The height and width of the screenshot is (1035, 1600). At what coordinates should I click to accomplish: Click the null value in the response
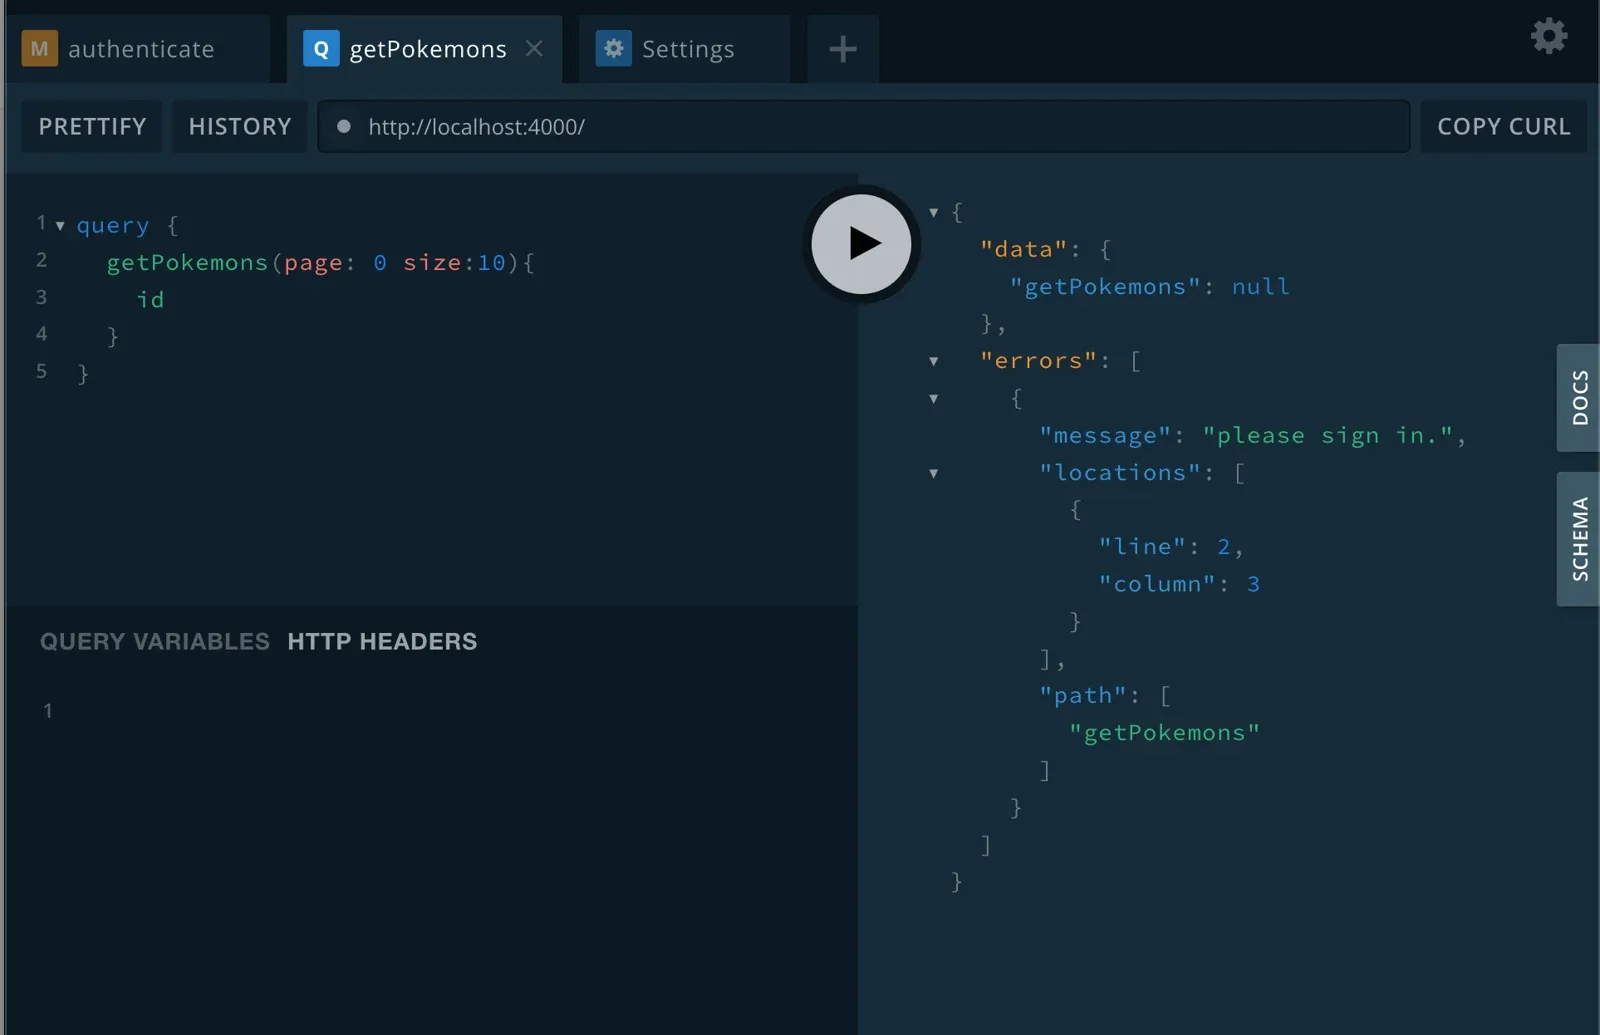pyautogui.click(x=1260, y=287)
